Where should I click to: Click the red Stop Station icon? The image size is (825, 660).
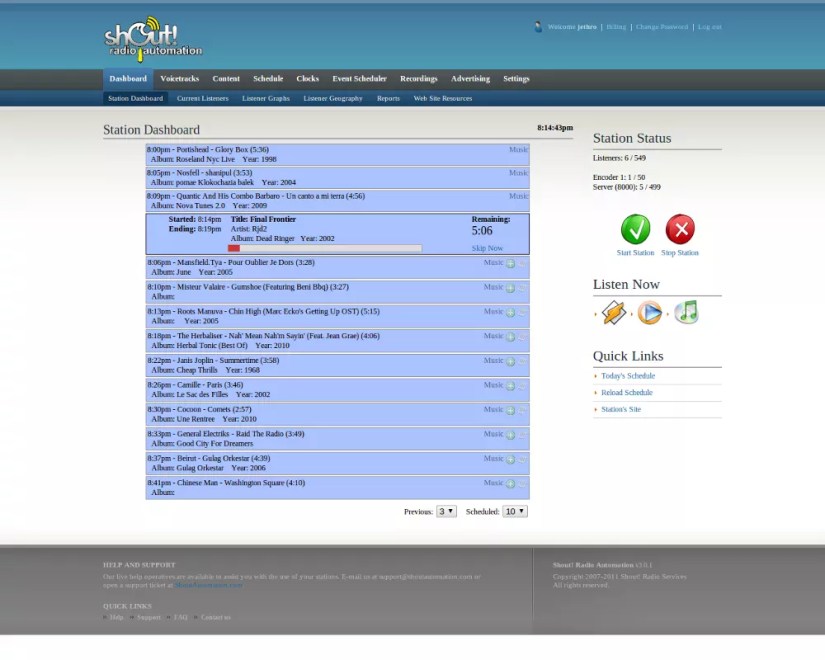pos(680,231)
